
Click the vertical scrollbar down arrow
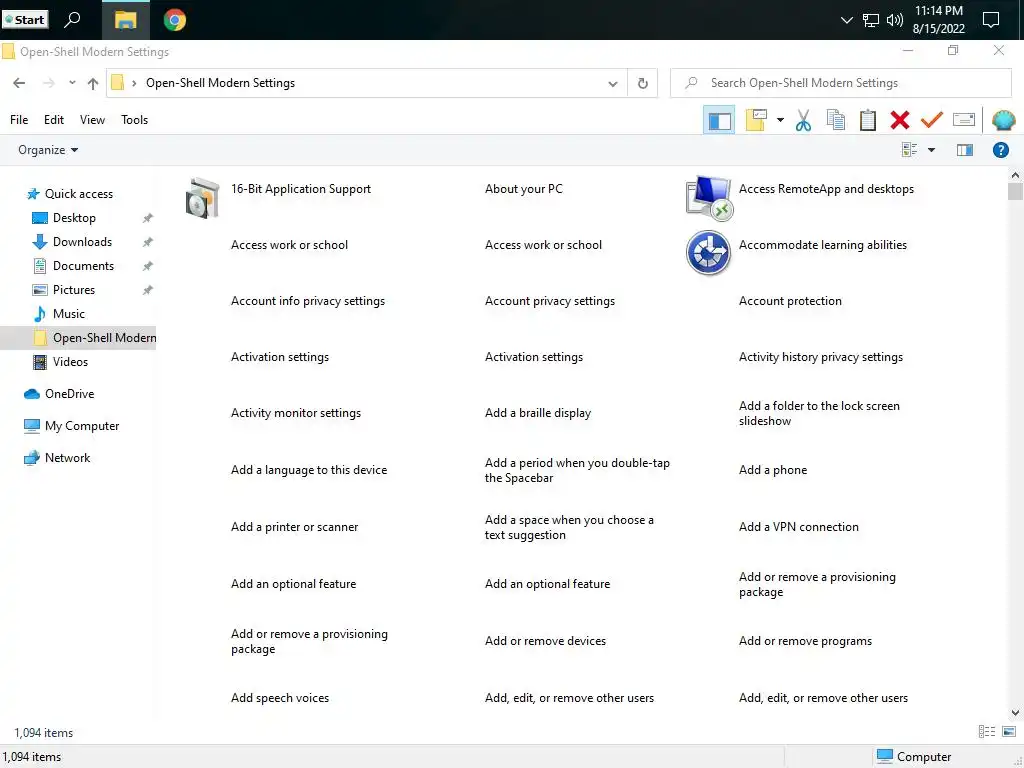1015,712
